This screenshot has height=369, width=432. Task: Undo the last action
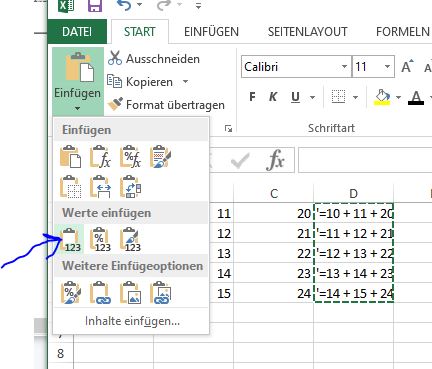(x=124, y=5)
